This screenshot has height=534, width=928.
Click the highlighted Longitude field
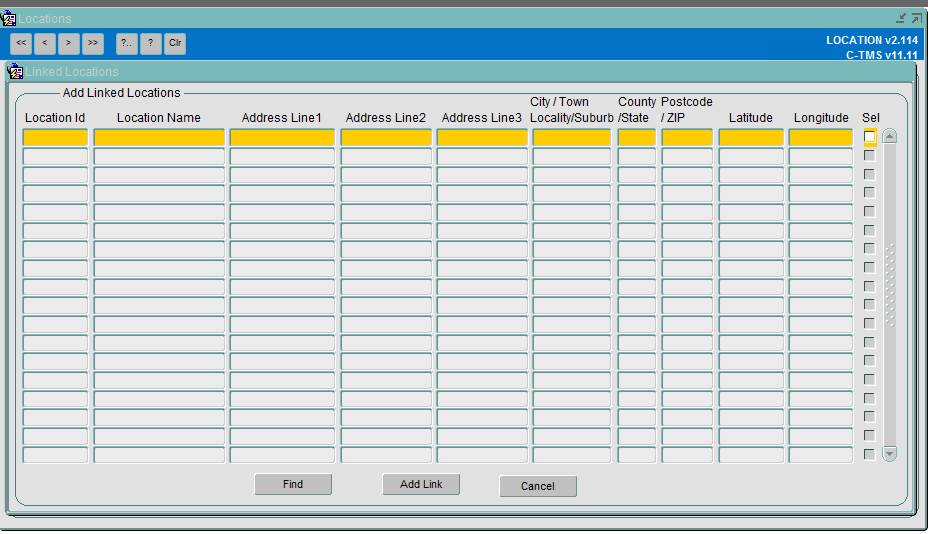821,137
